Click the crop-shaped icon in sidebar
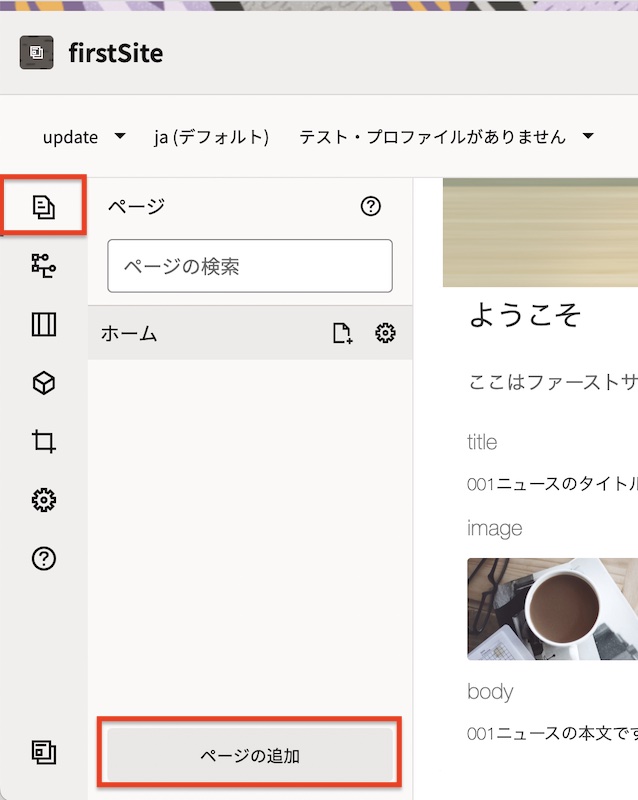Image resolution: width=638 pixels, height=800 pixels. tap(44, 441)
